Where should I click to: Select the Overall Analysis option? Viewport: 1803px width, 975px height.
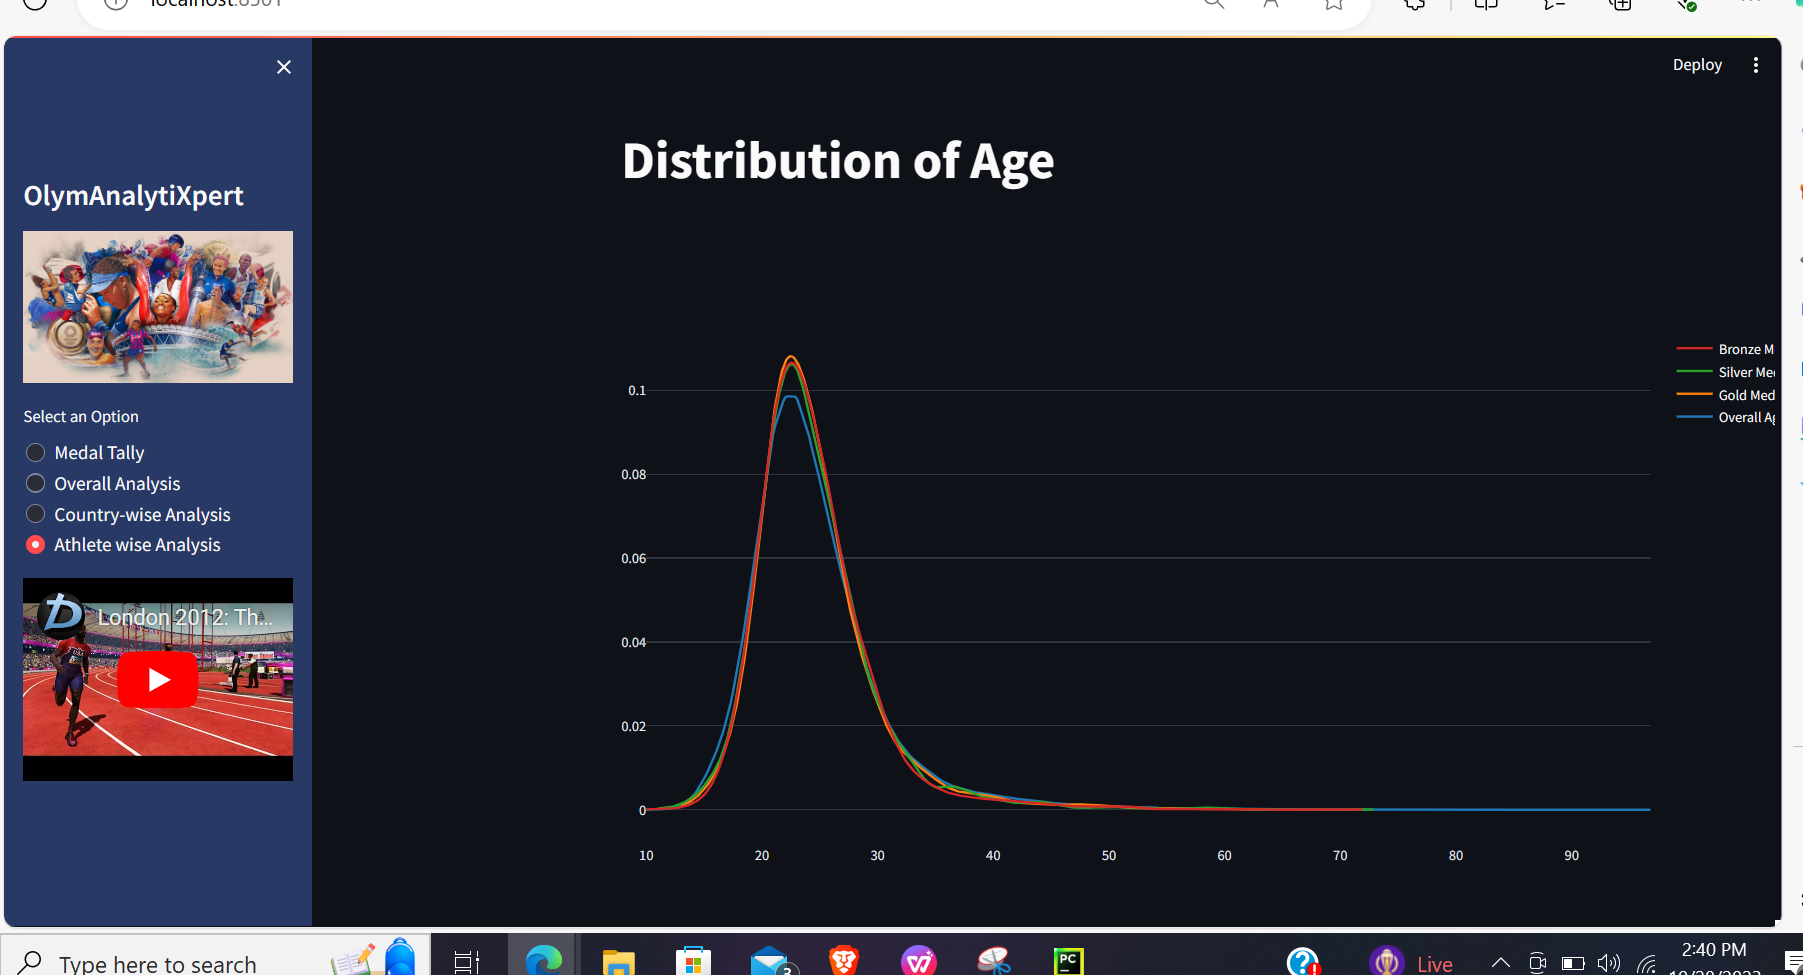(35, 483)
